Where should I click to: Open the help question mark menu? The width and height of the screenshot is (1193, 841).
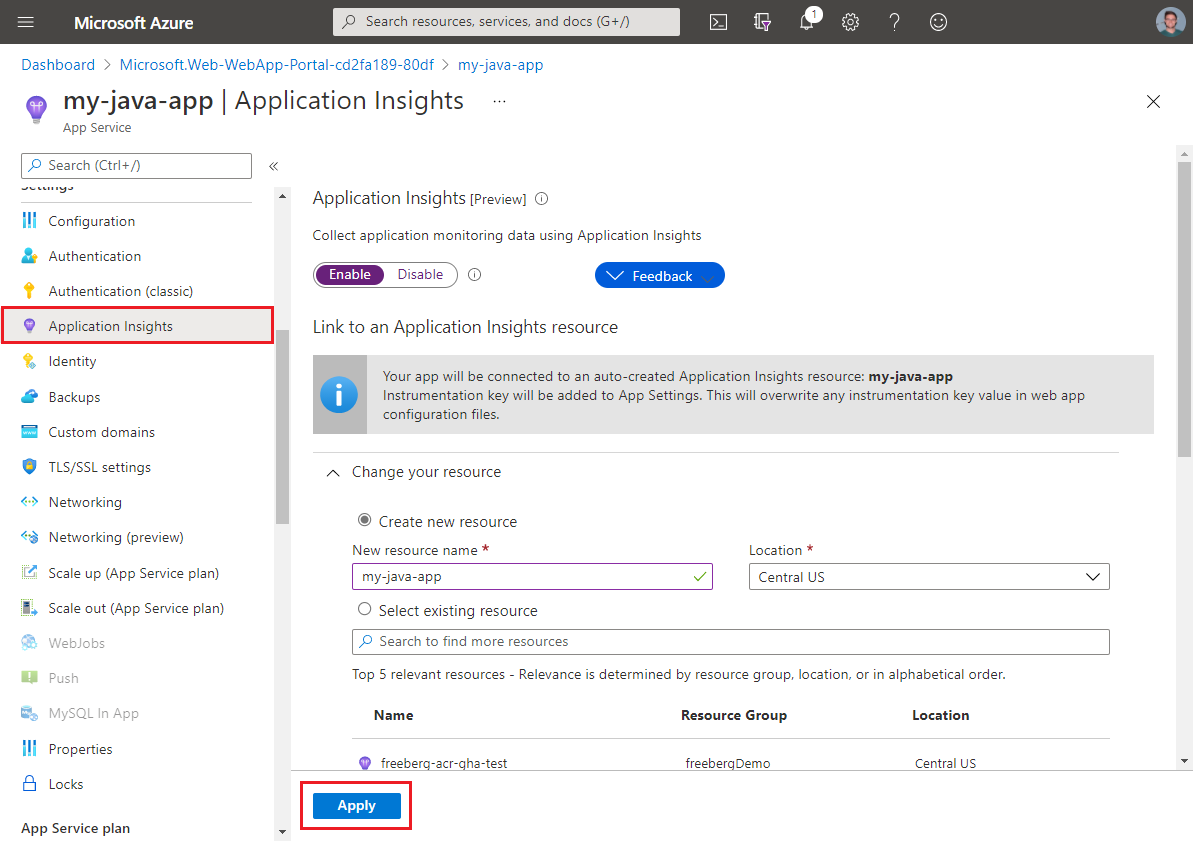click(894, 21)
